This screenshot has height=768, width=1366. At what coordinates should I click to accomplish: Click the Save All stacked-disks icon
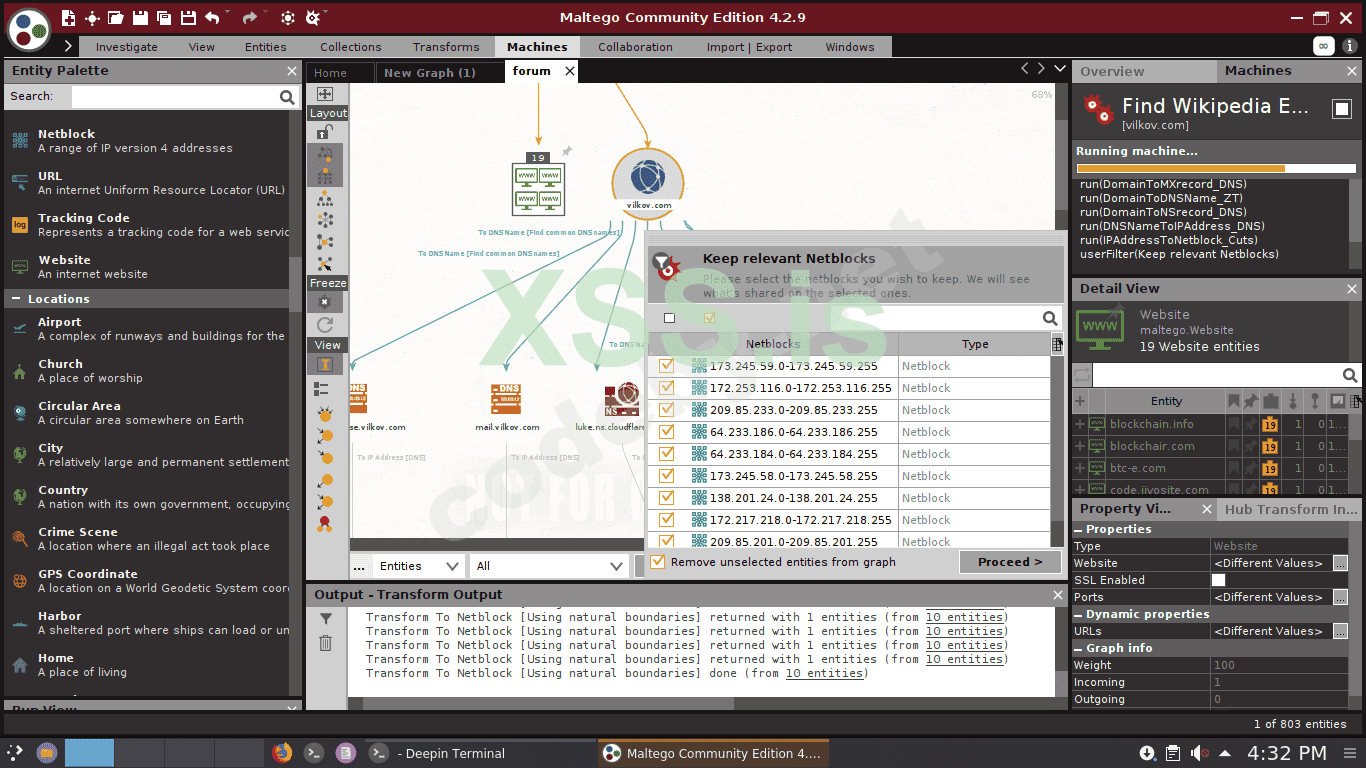pos(163,18)
